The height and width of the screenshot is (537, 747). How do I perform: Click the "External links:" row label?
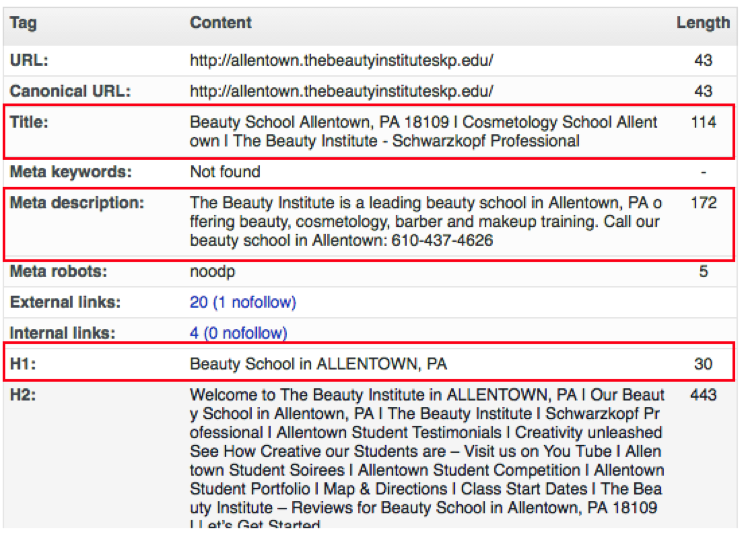pyautogui.click(x=65, y=302)
